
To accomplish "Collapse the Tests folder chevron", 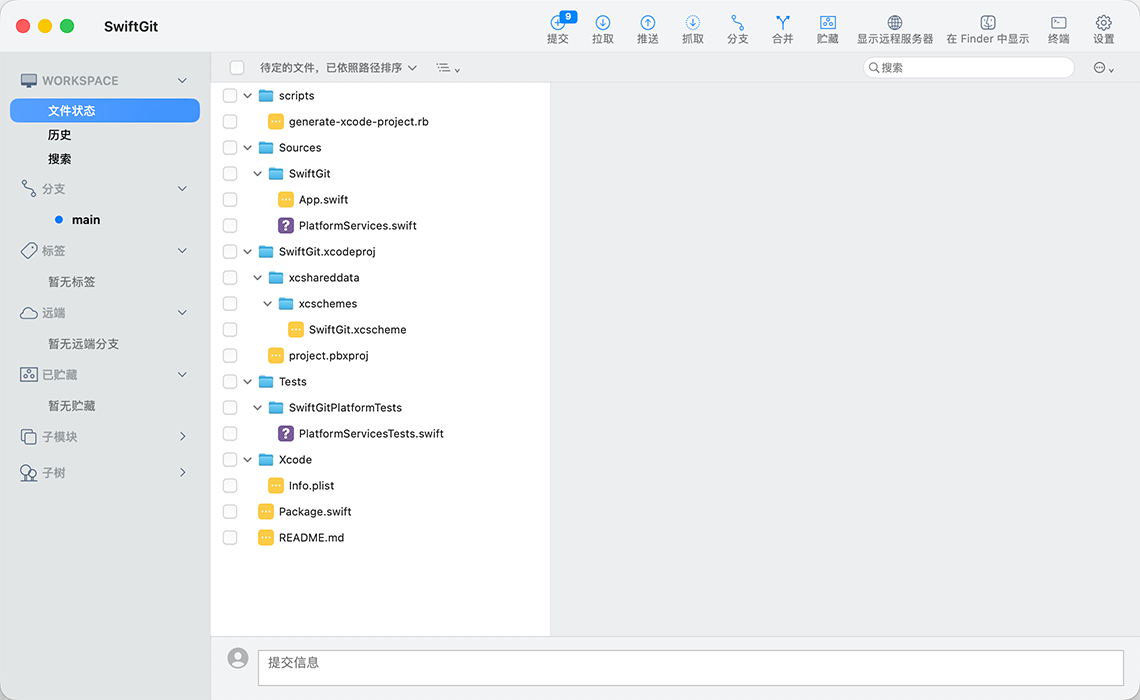I will (x=248, y=382).
